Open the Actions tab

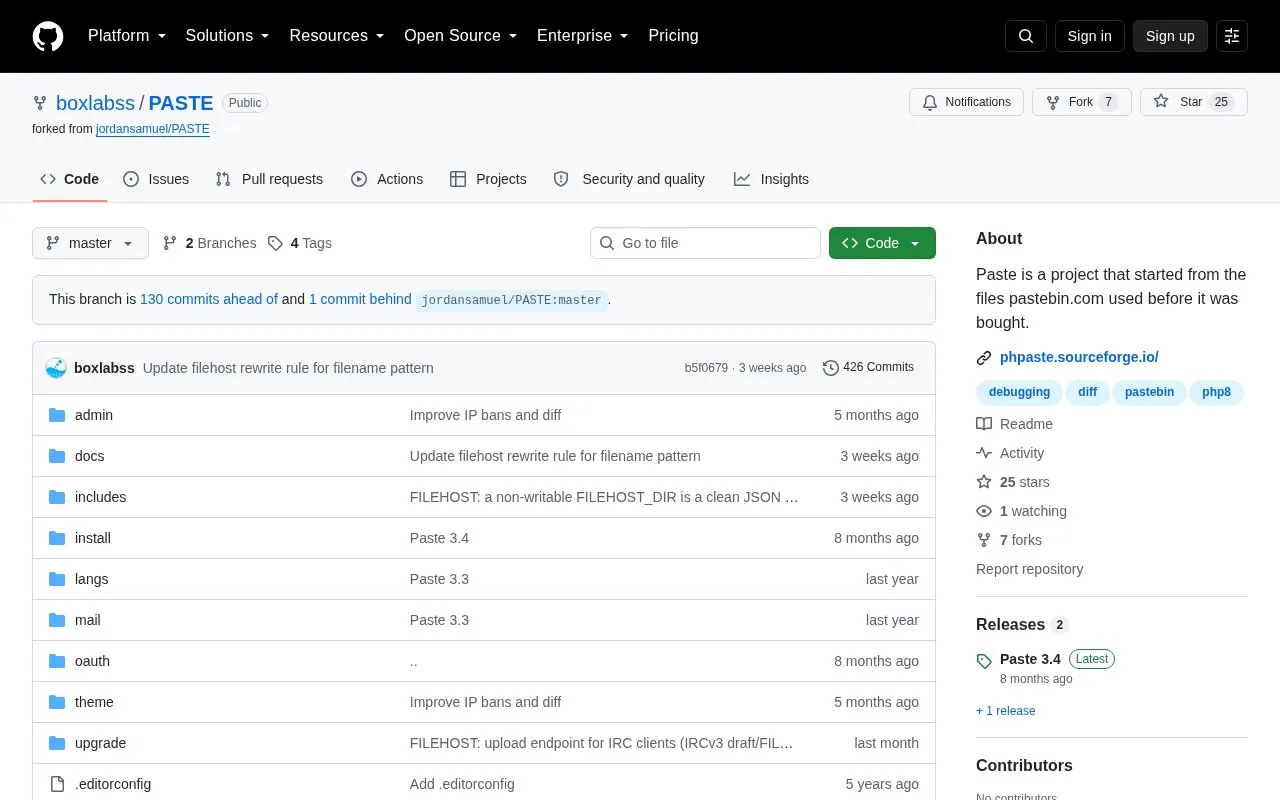tap(387, 179)
